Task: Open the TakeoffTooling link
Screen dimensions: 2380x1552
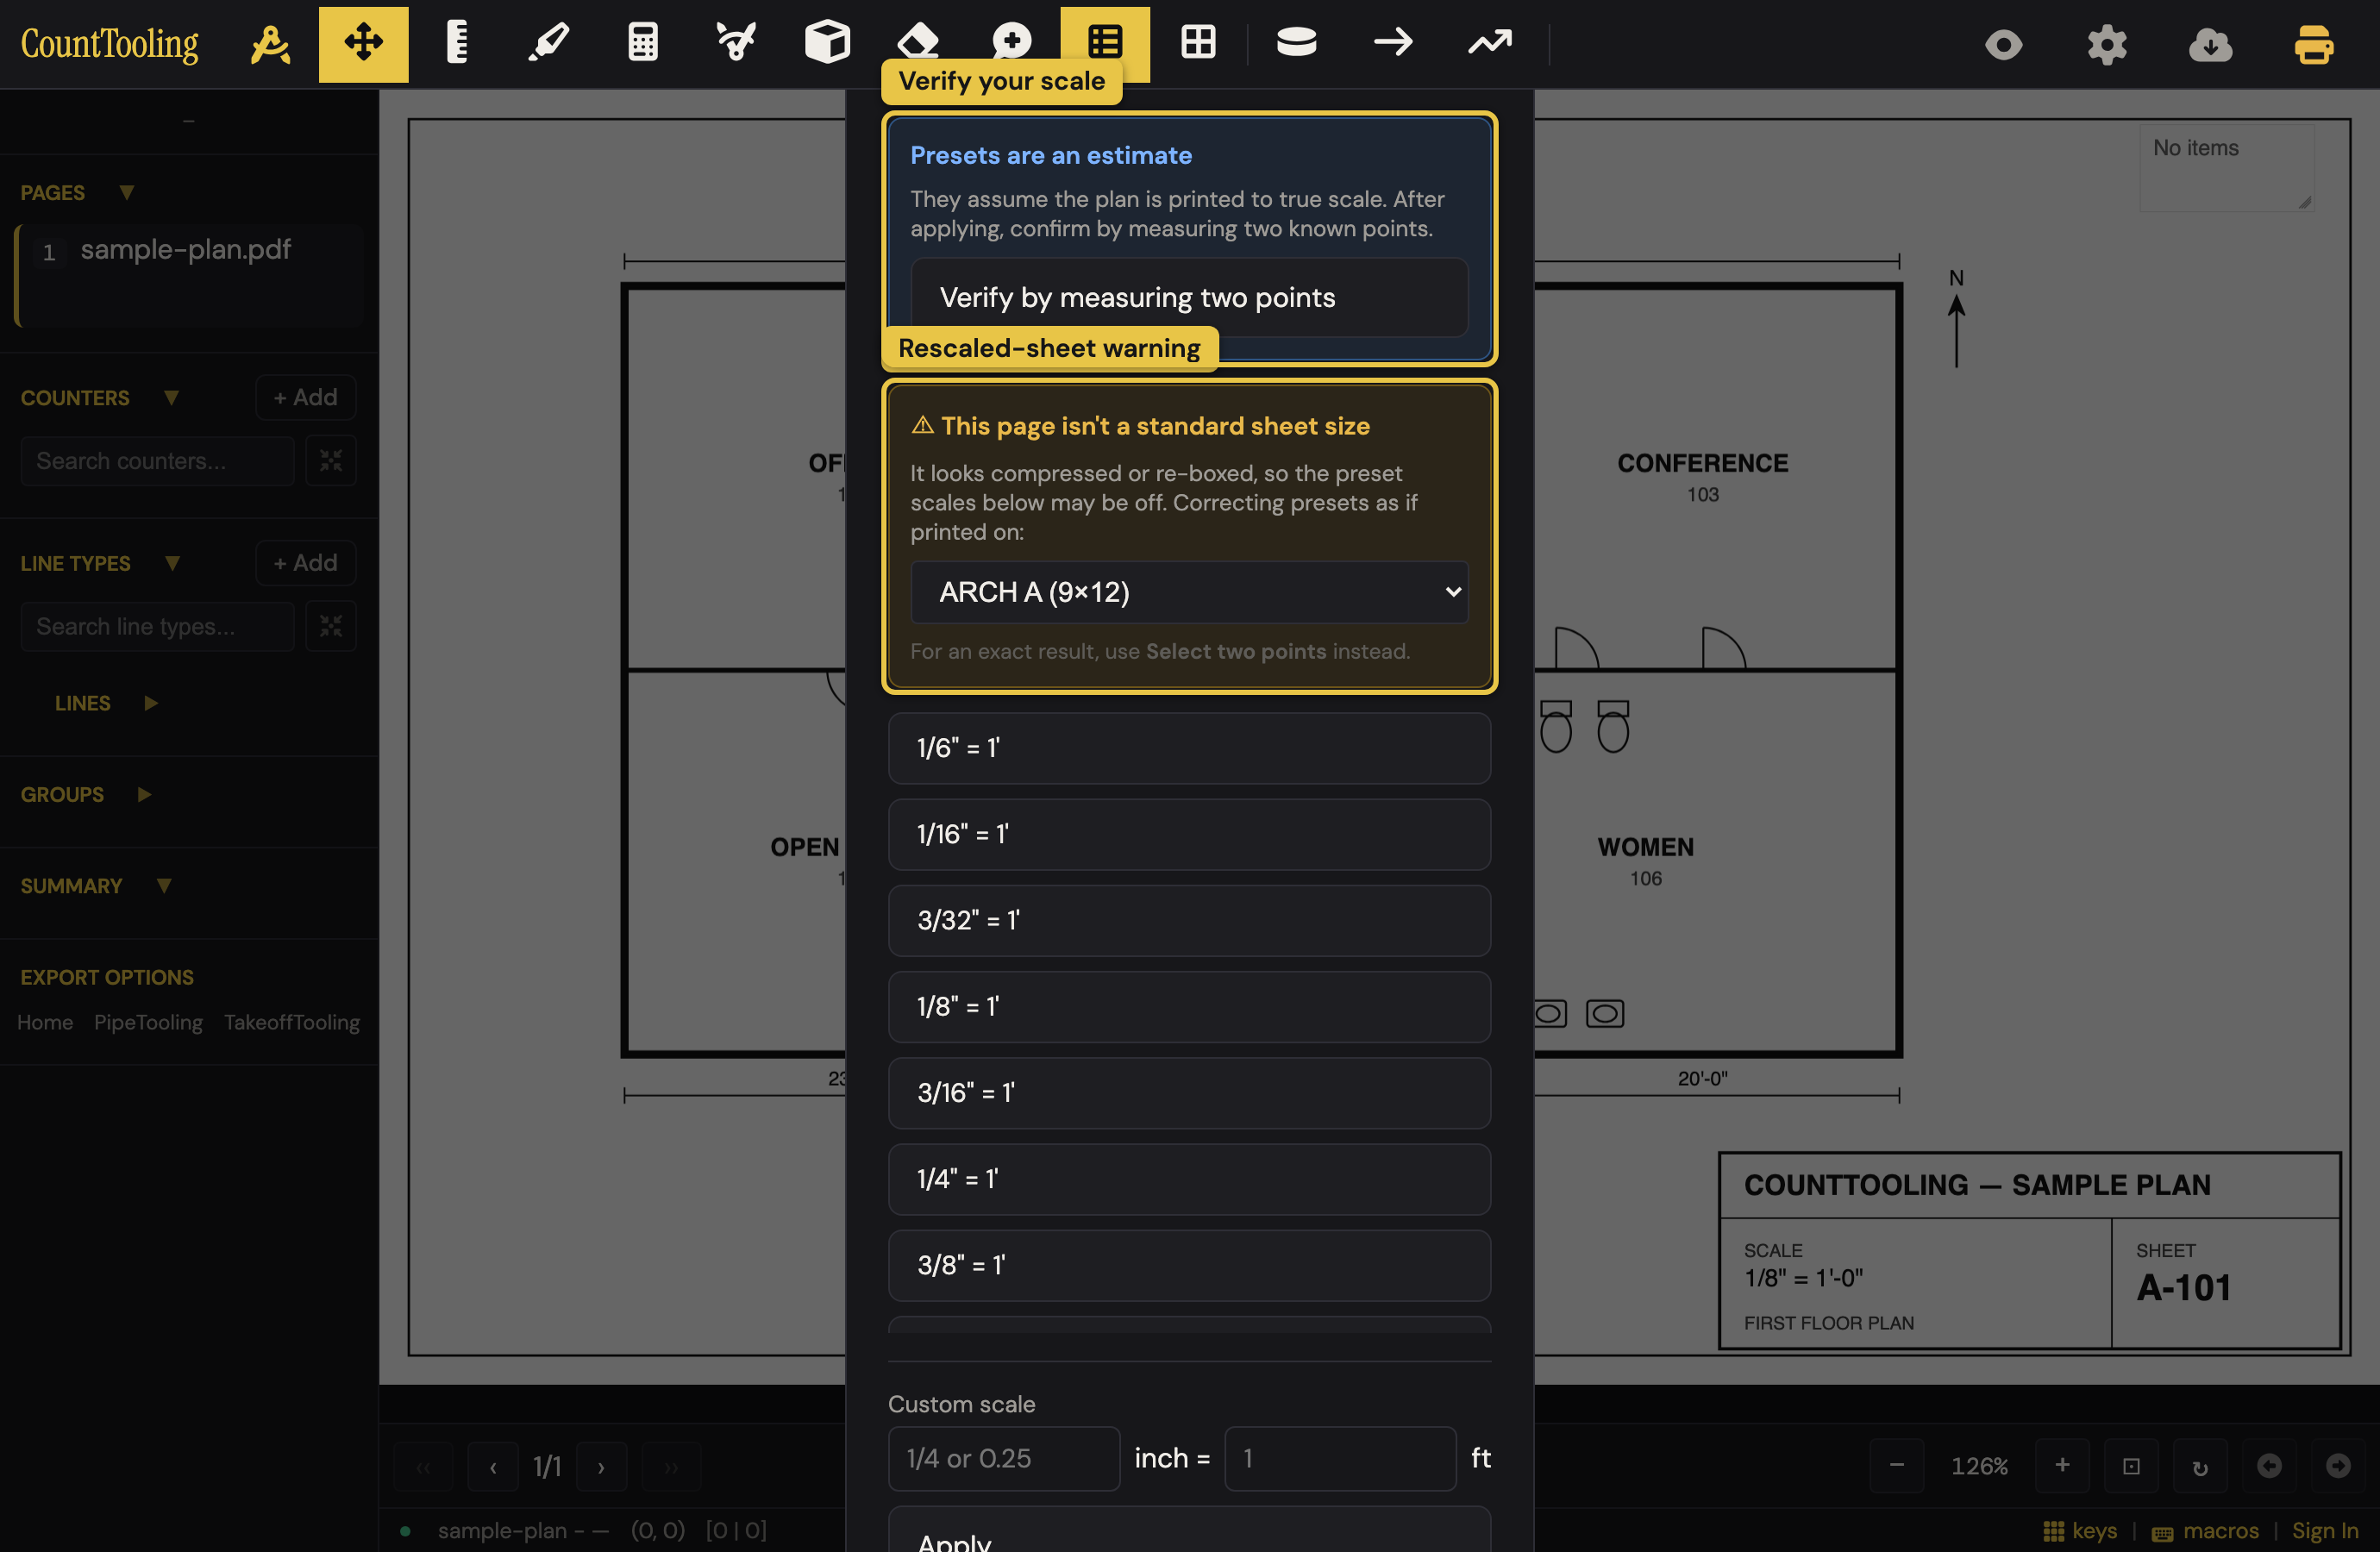Action: (x=292, y=1022)
